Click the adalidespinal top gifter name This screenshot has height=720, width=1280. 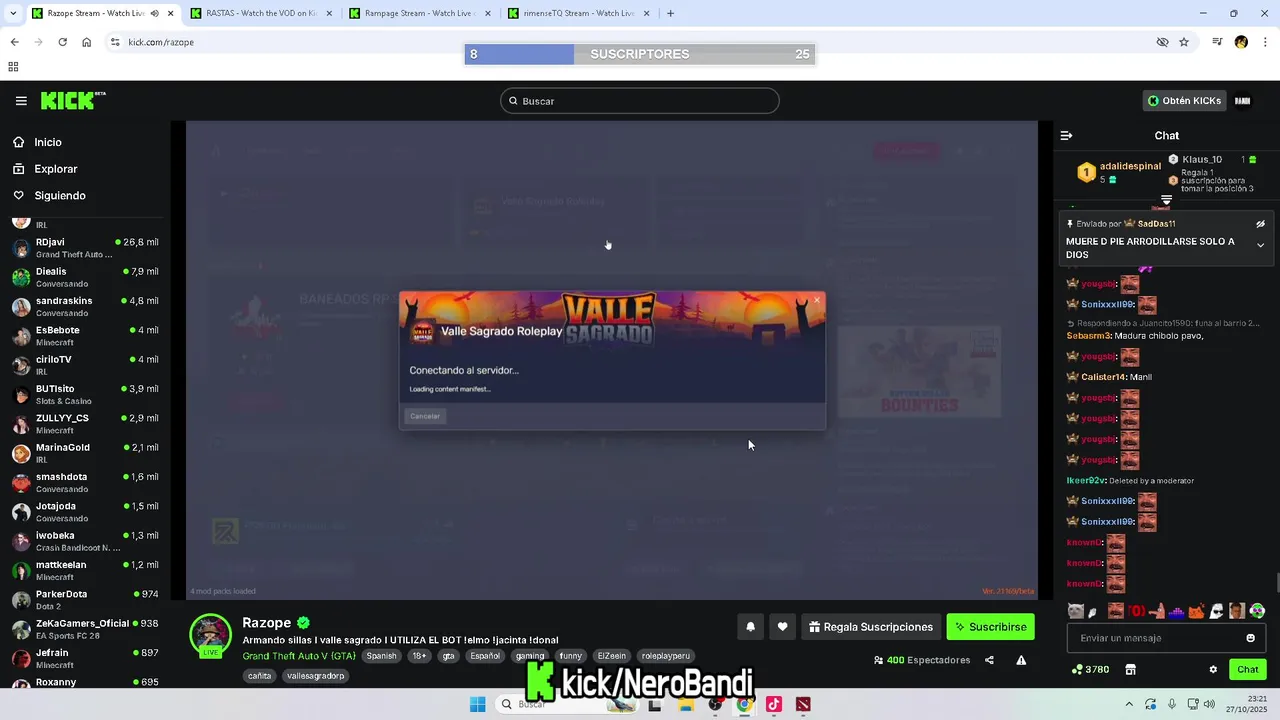coord(1130,166)
